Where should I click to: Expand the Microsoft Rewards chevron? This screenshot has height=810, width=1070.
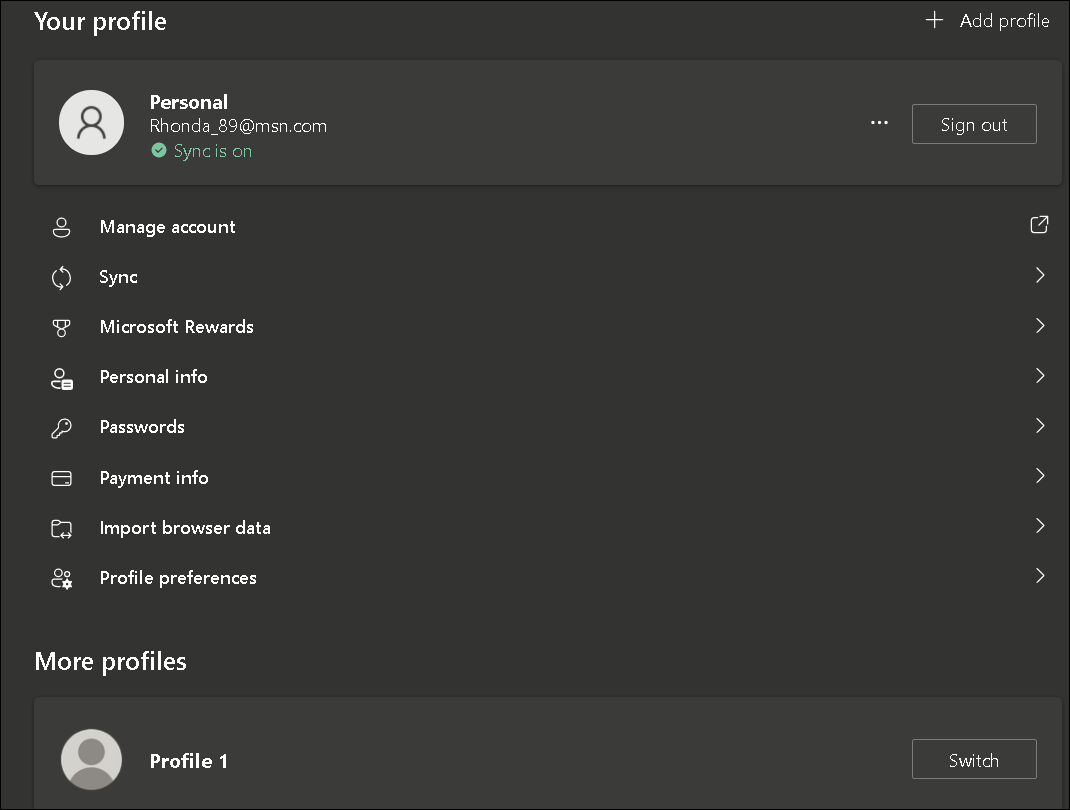click(x=1039, y=325)
